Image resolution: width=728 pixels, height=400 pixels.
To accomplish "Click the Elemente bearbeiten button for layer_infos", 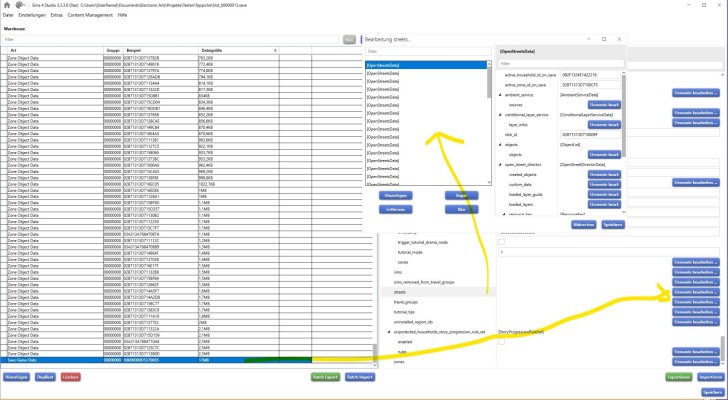I will coord(604,125).
